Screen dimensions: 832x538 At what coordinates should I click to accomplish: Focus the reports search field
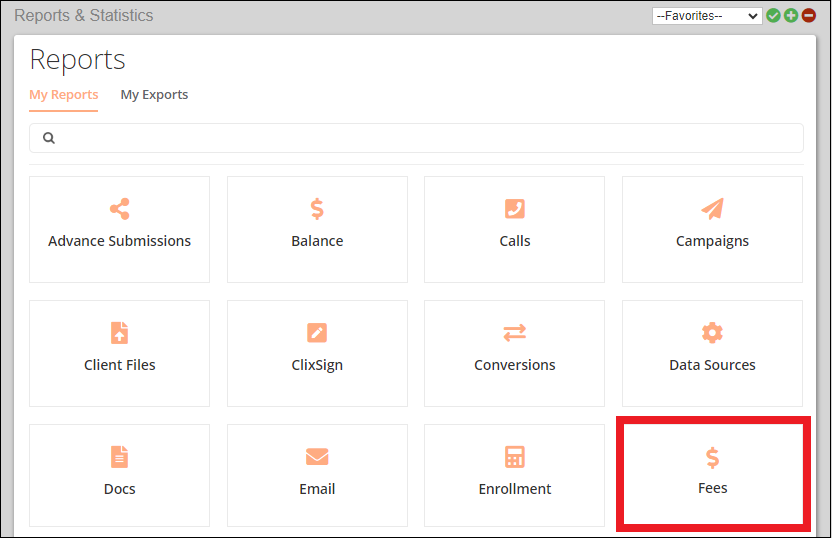pos(416,138)
